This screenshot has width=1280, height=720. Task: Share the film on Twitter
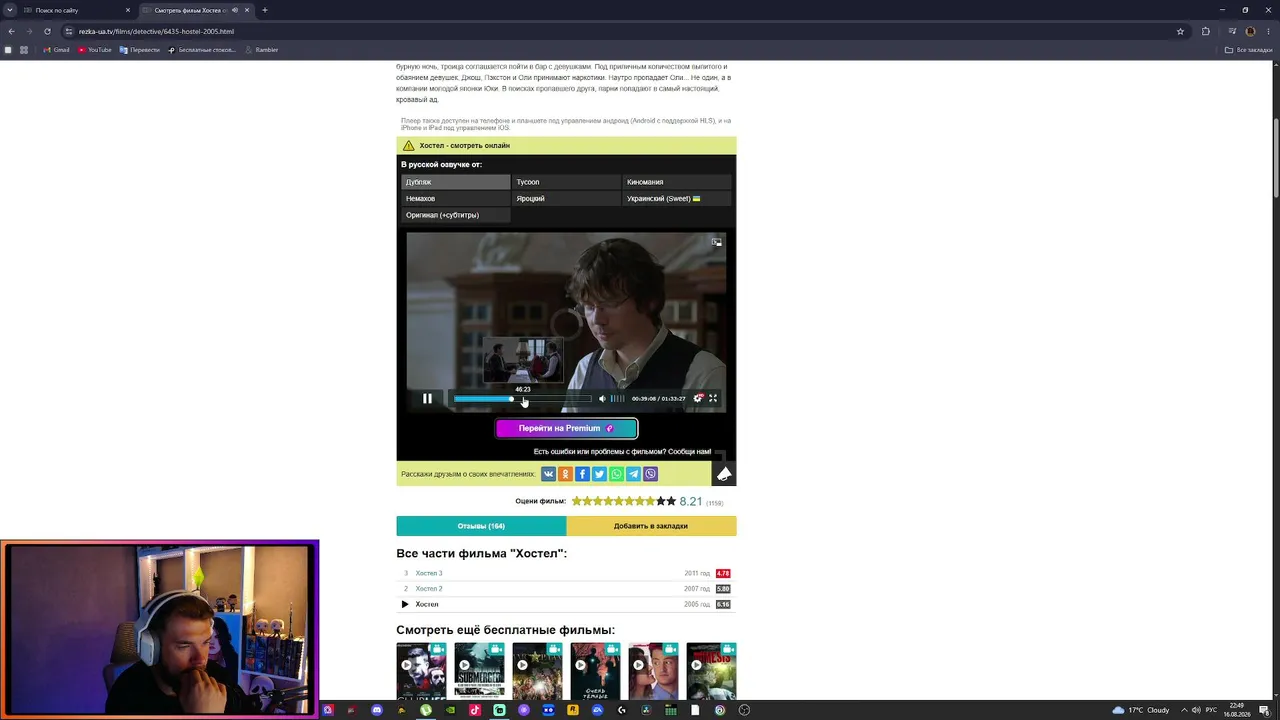point(599,474)
